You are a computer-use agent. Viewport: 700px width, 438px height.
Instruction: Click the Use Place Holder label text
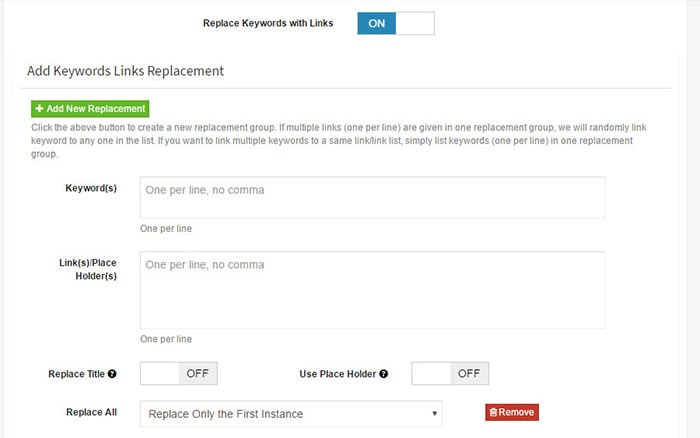[x=338, y=374]
